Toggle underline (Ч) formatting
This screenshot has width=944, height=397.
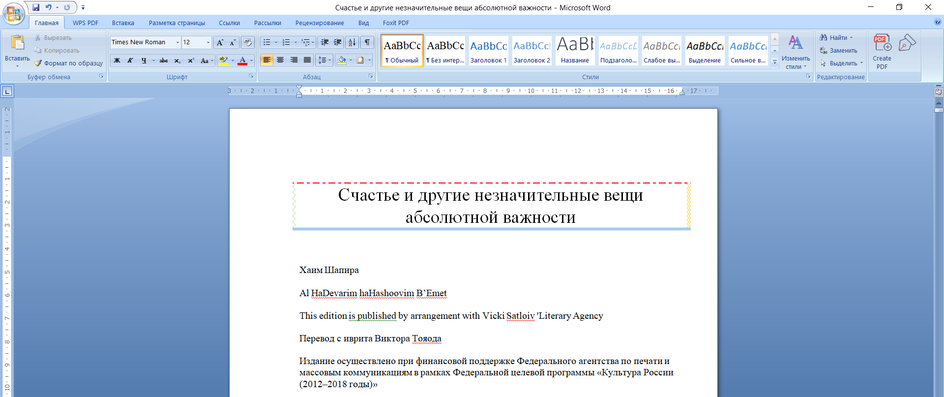(144, 60)
